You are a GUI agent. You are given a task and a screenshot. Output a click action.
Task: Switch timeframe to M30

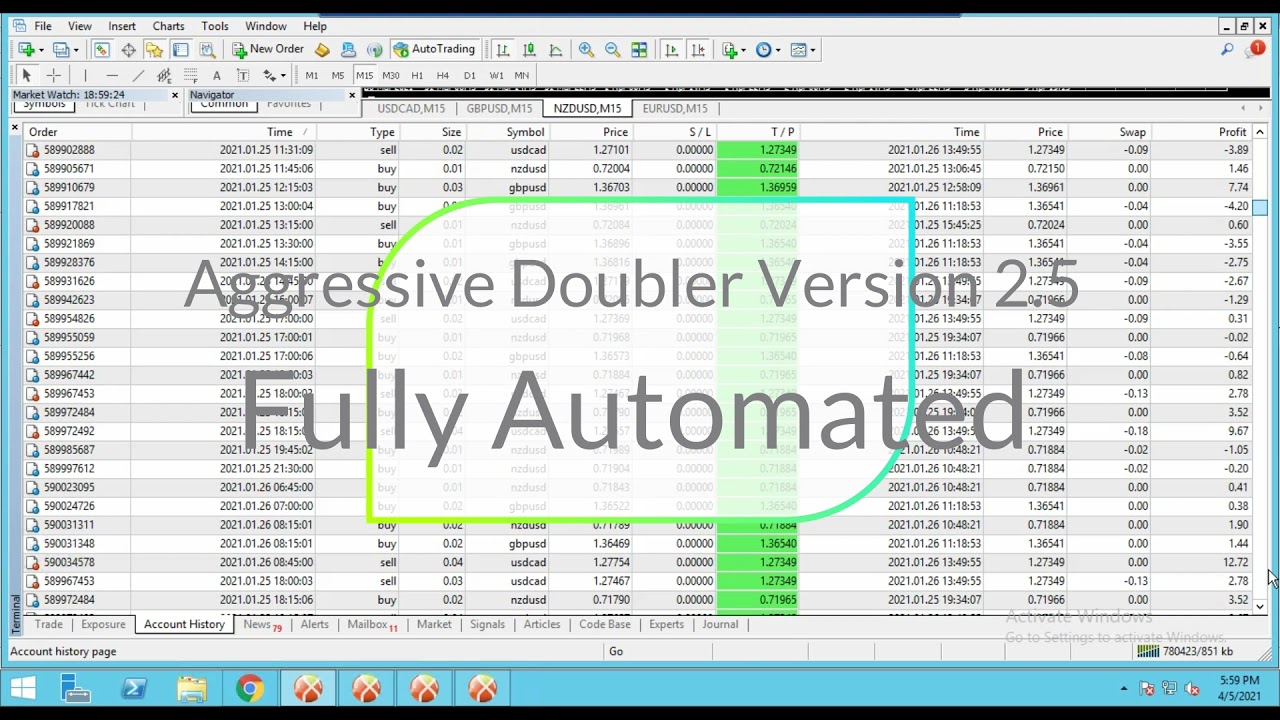tap(391, 75)
